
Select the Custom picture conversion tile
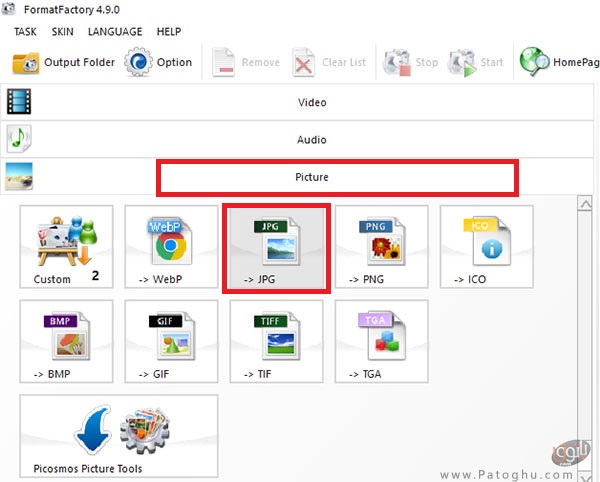coord(66,247)
